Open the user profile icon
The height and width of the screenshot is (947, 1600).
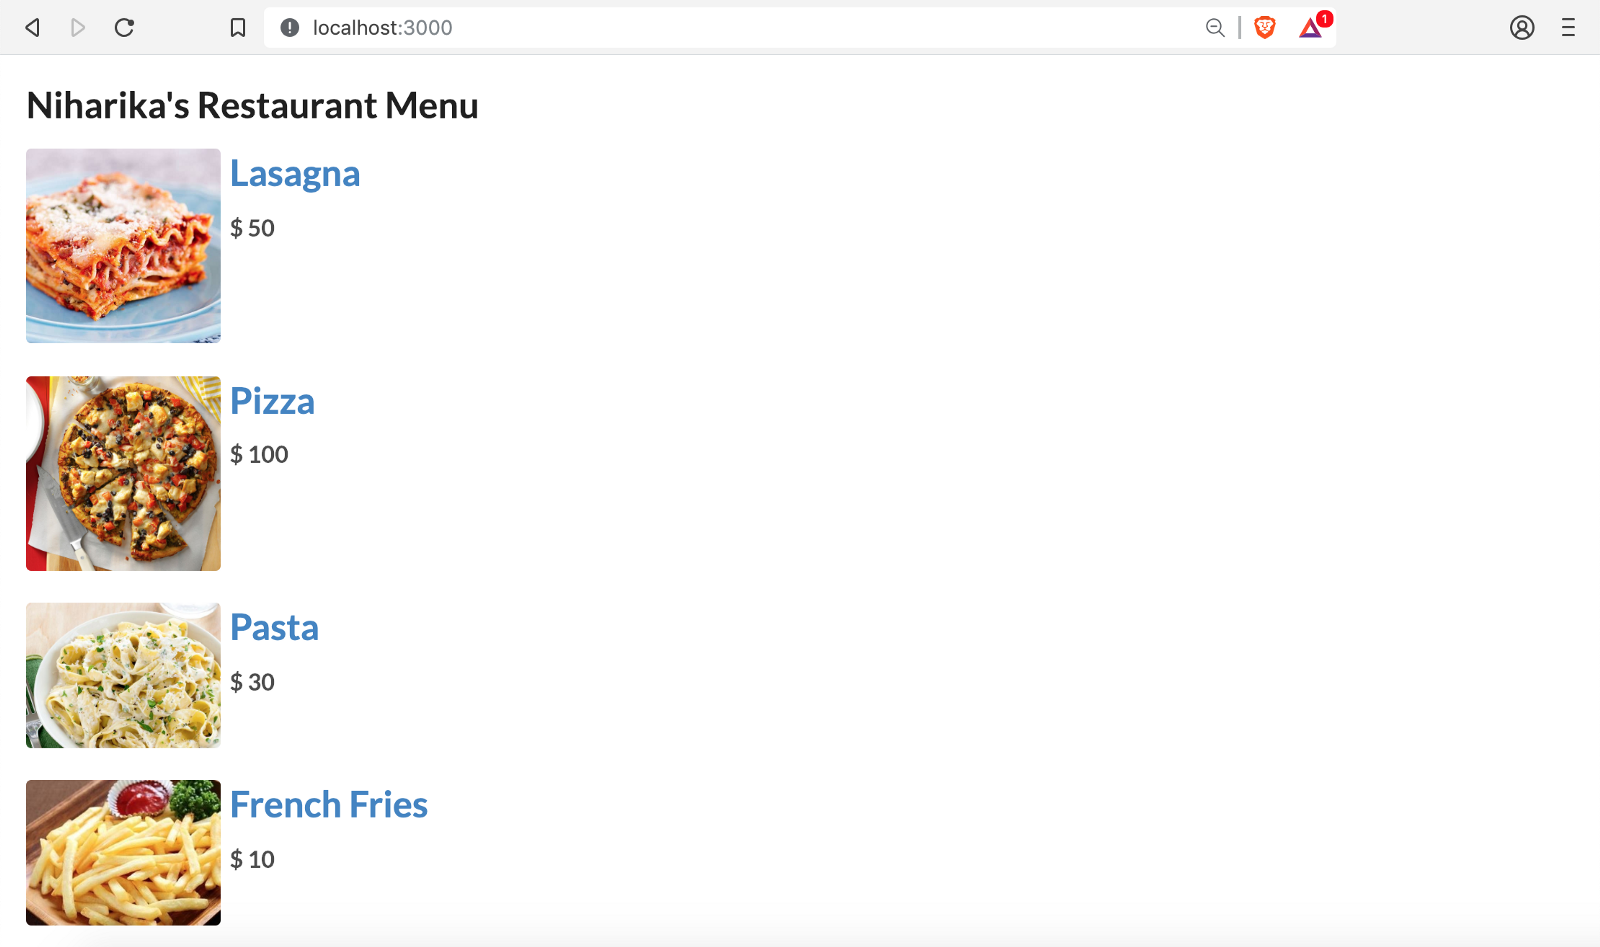[x=1522, y=28]
